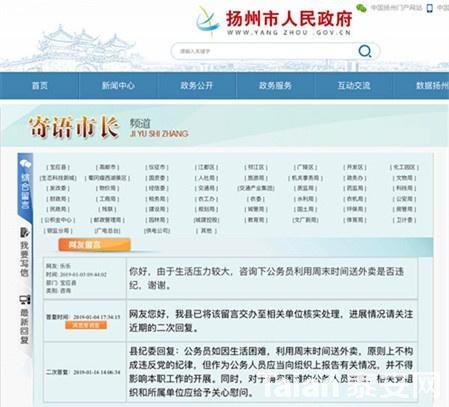Click the 文物局 department link
The image size is (449, 407).
[404, 178]
